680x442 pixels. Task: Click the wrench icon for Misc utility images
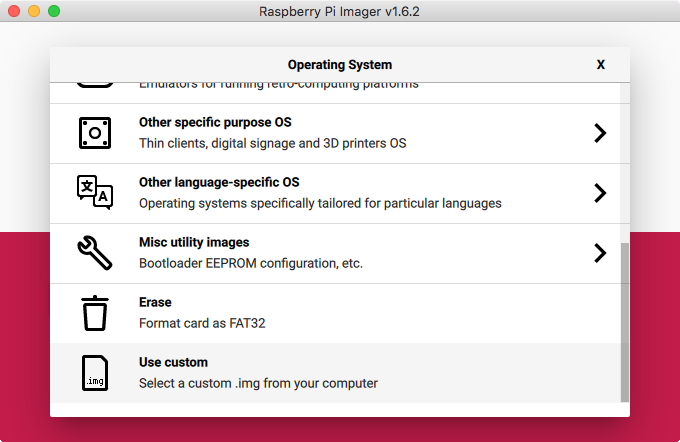click(95, 253)
